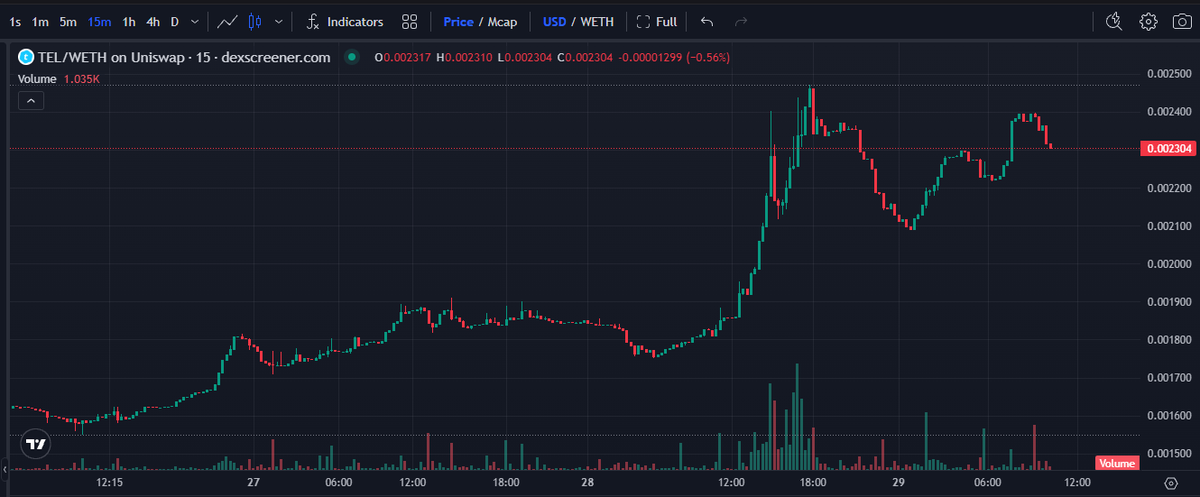Image resolution: width=1200 pixels, height=497 pixels.
Task: Select the candlestick chart style icon
Action: coord(255,21)
